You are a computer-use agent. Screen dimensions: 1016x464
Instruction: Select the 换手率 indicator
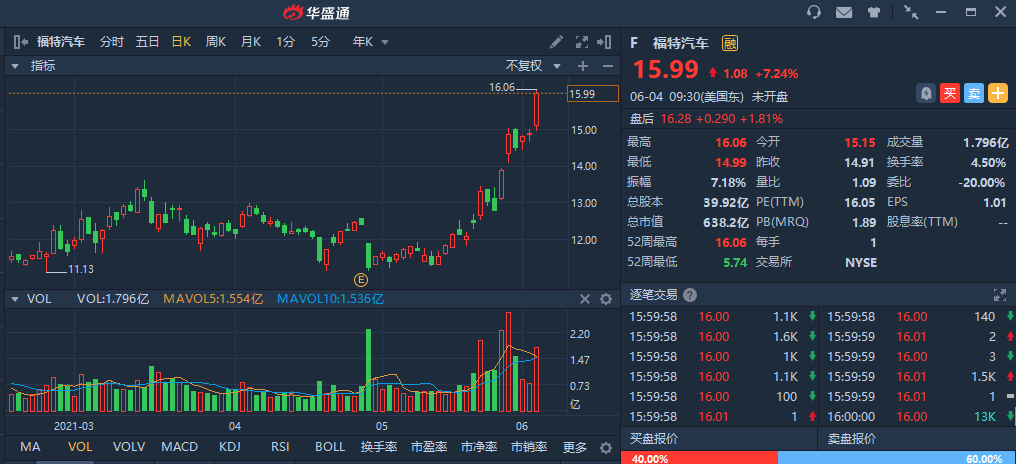379,447
